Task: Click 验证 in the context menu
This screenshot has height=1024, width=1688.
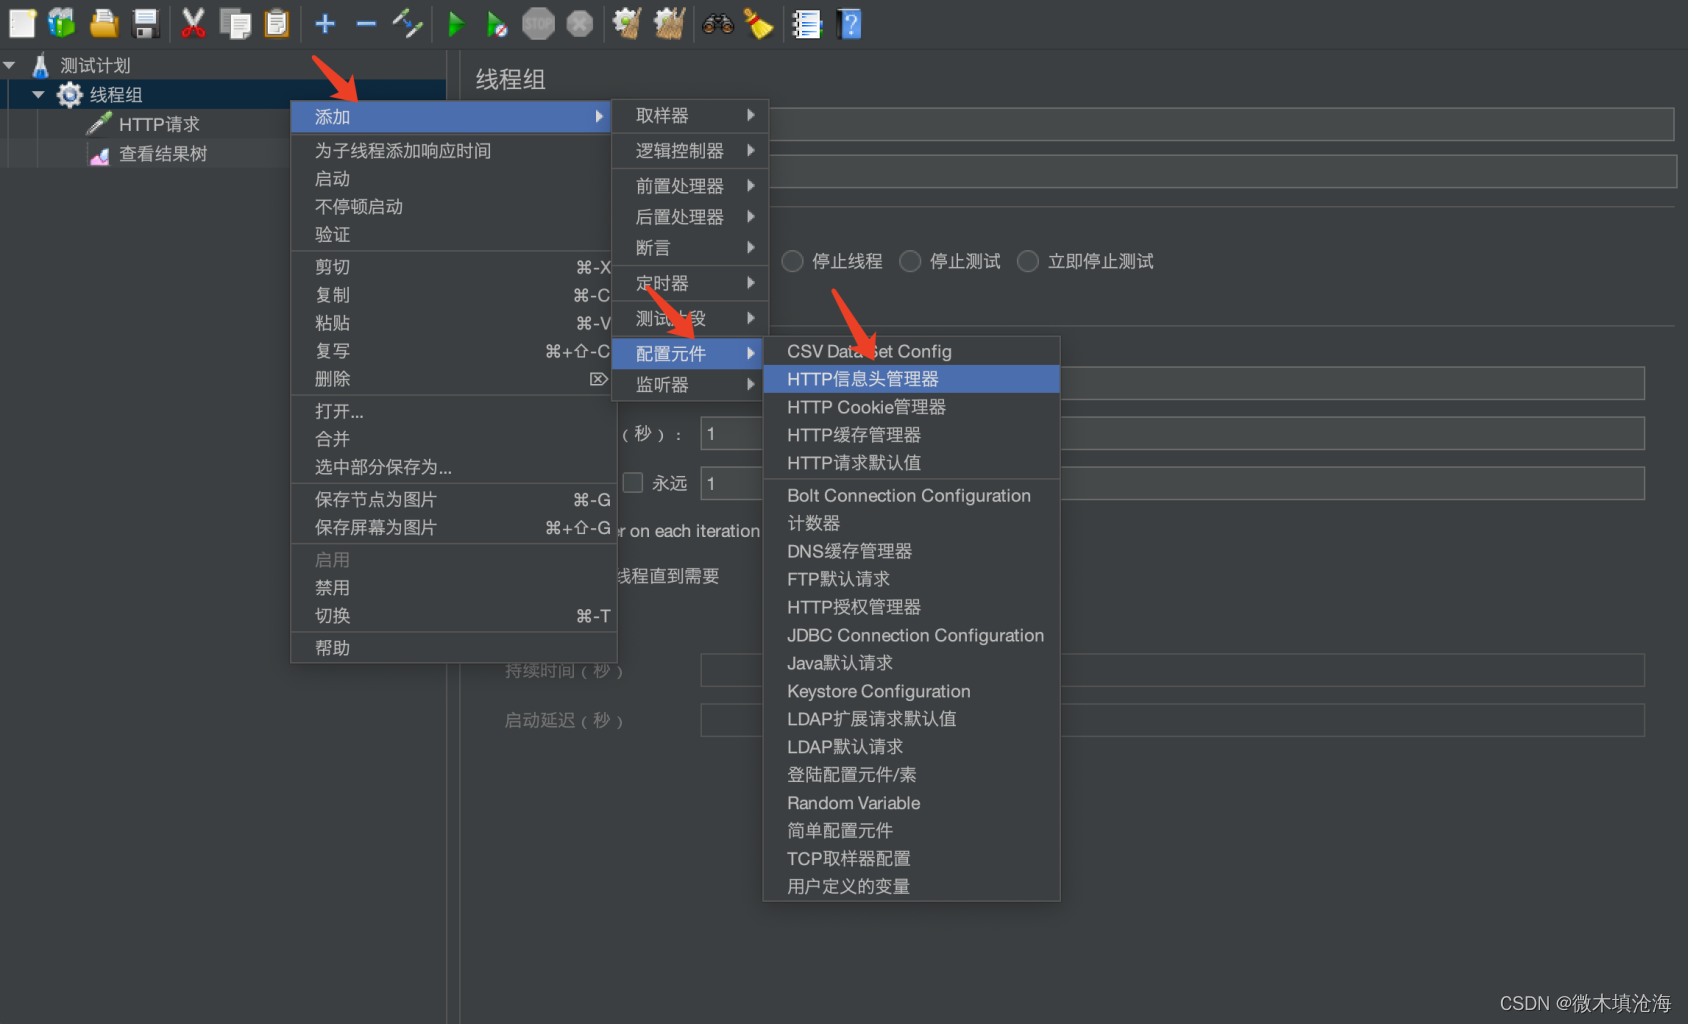Action: (453, 235)
